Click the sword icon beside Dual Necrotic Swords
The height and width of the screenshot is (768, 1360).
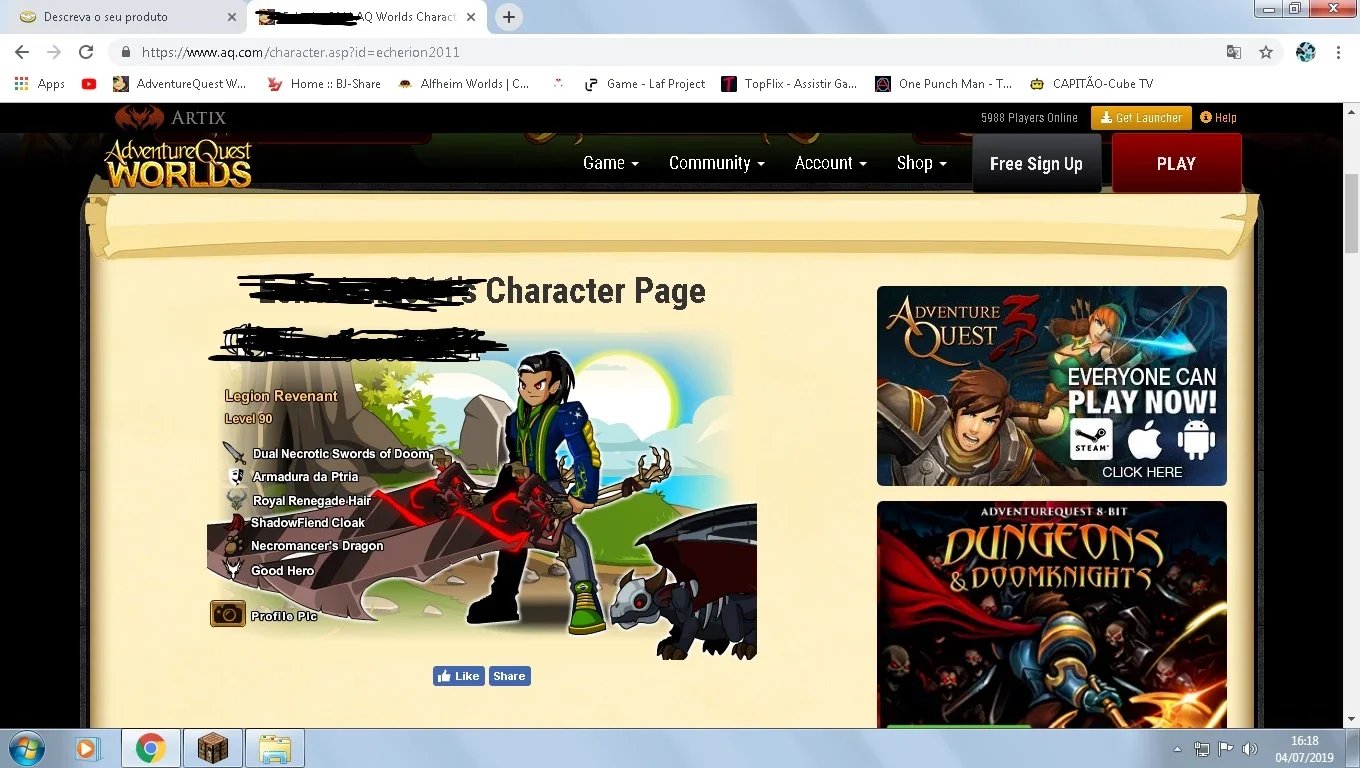234,452
